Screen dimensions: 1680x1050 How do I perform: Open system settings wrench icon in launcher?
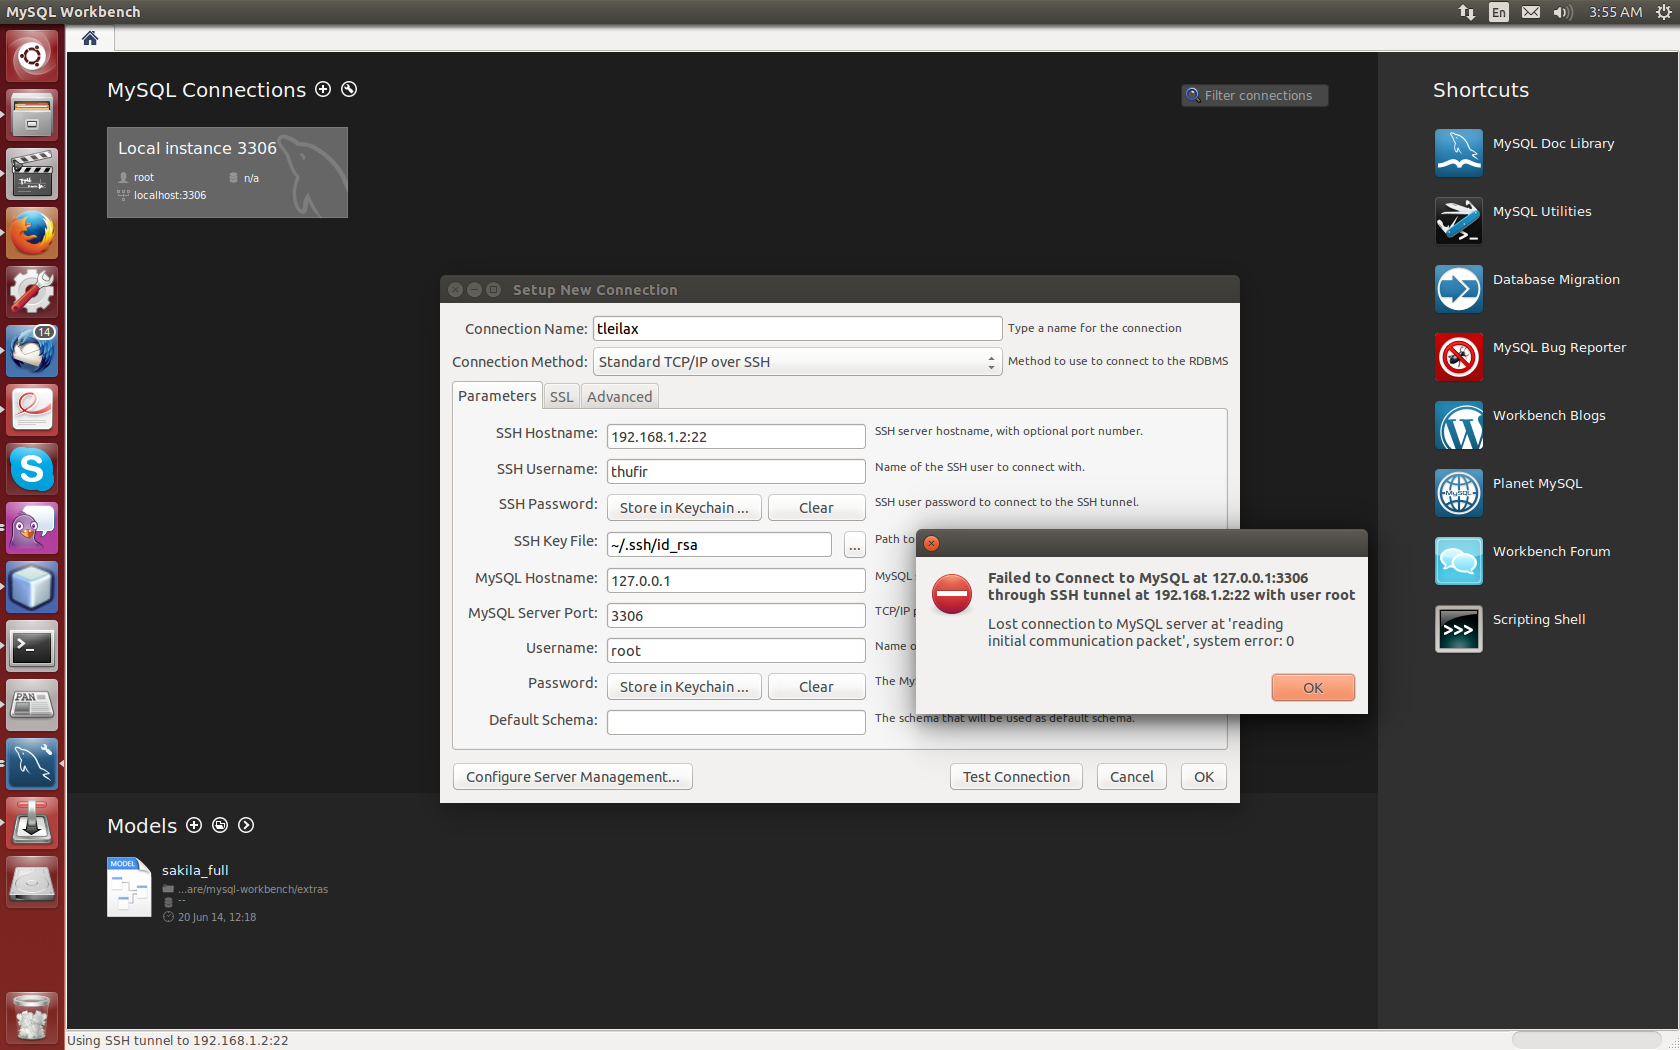(32, 292)
